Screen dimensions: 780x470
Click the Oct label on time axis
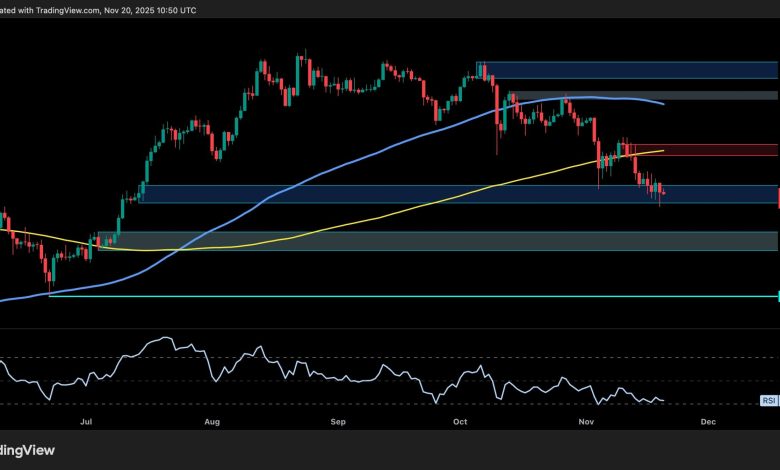(x=459, y=423)
